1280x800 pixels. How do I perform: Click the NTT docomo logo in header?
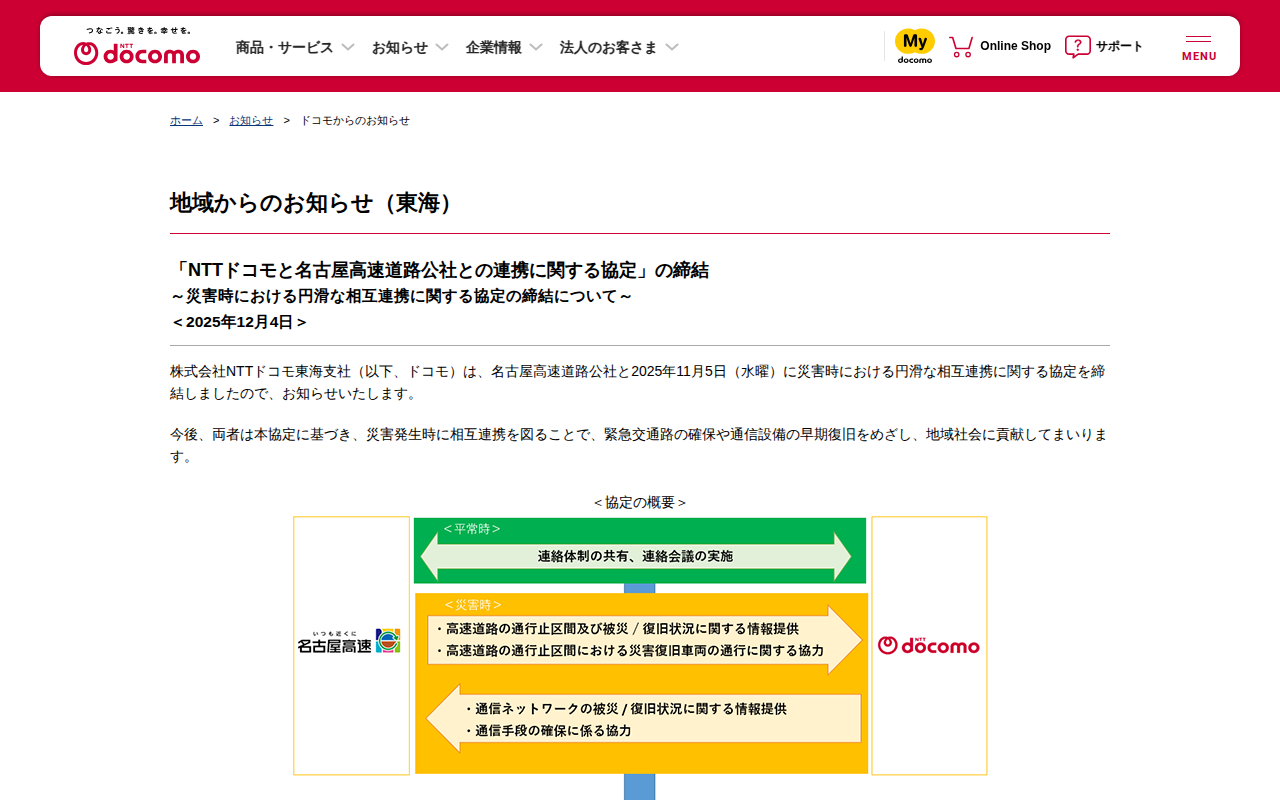(137, 47)
